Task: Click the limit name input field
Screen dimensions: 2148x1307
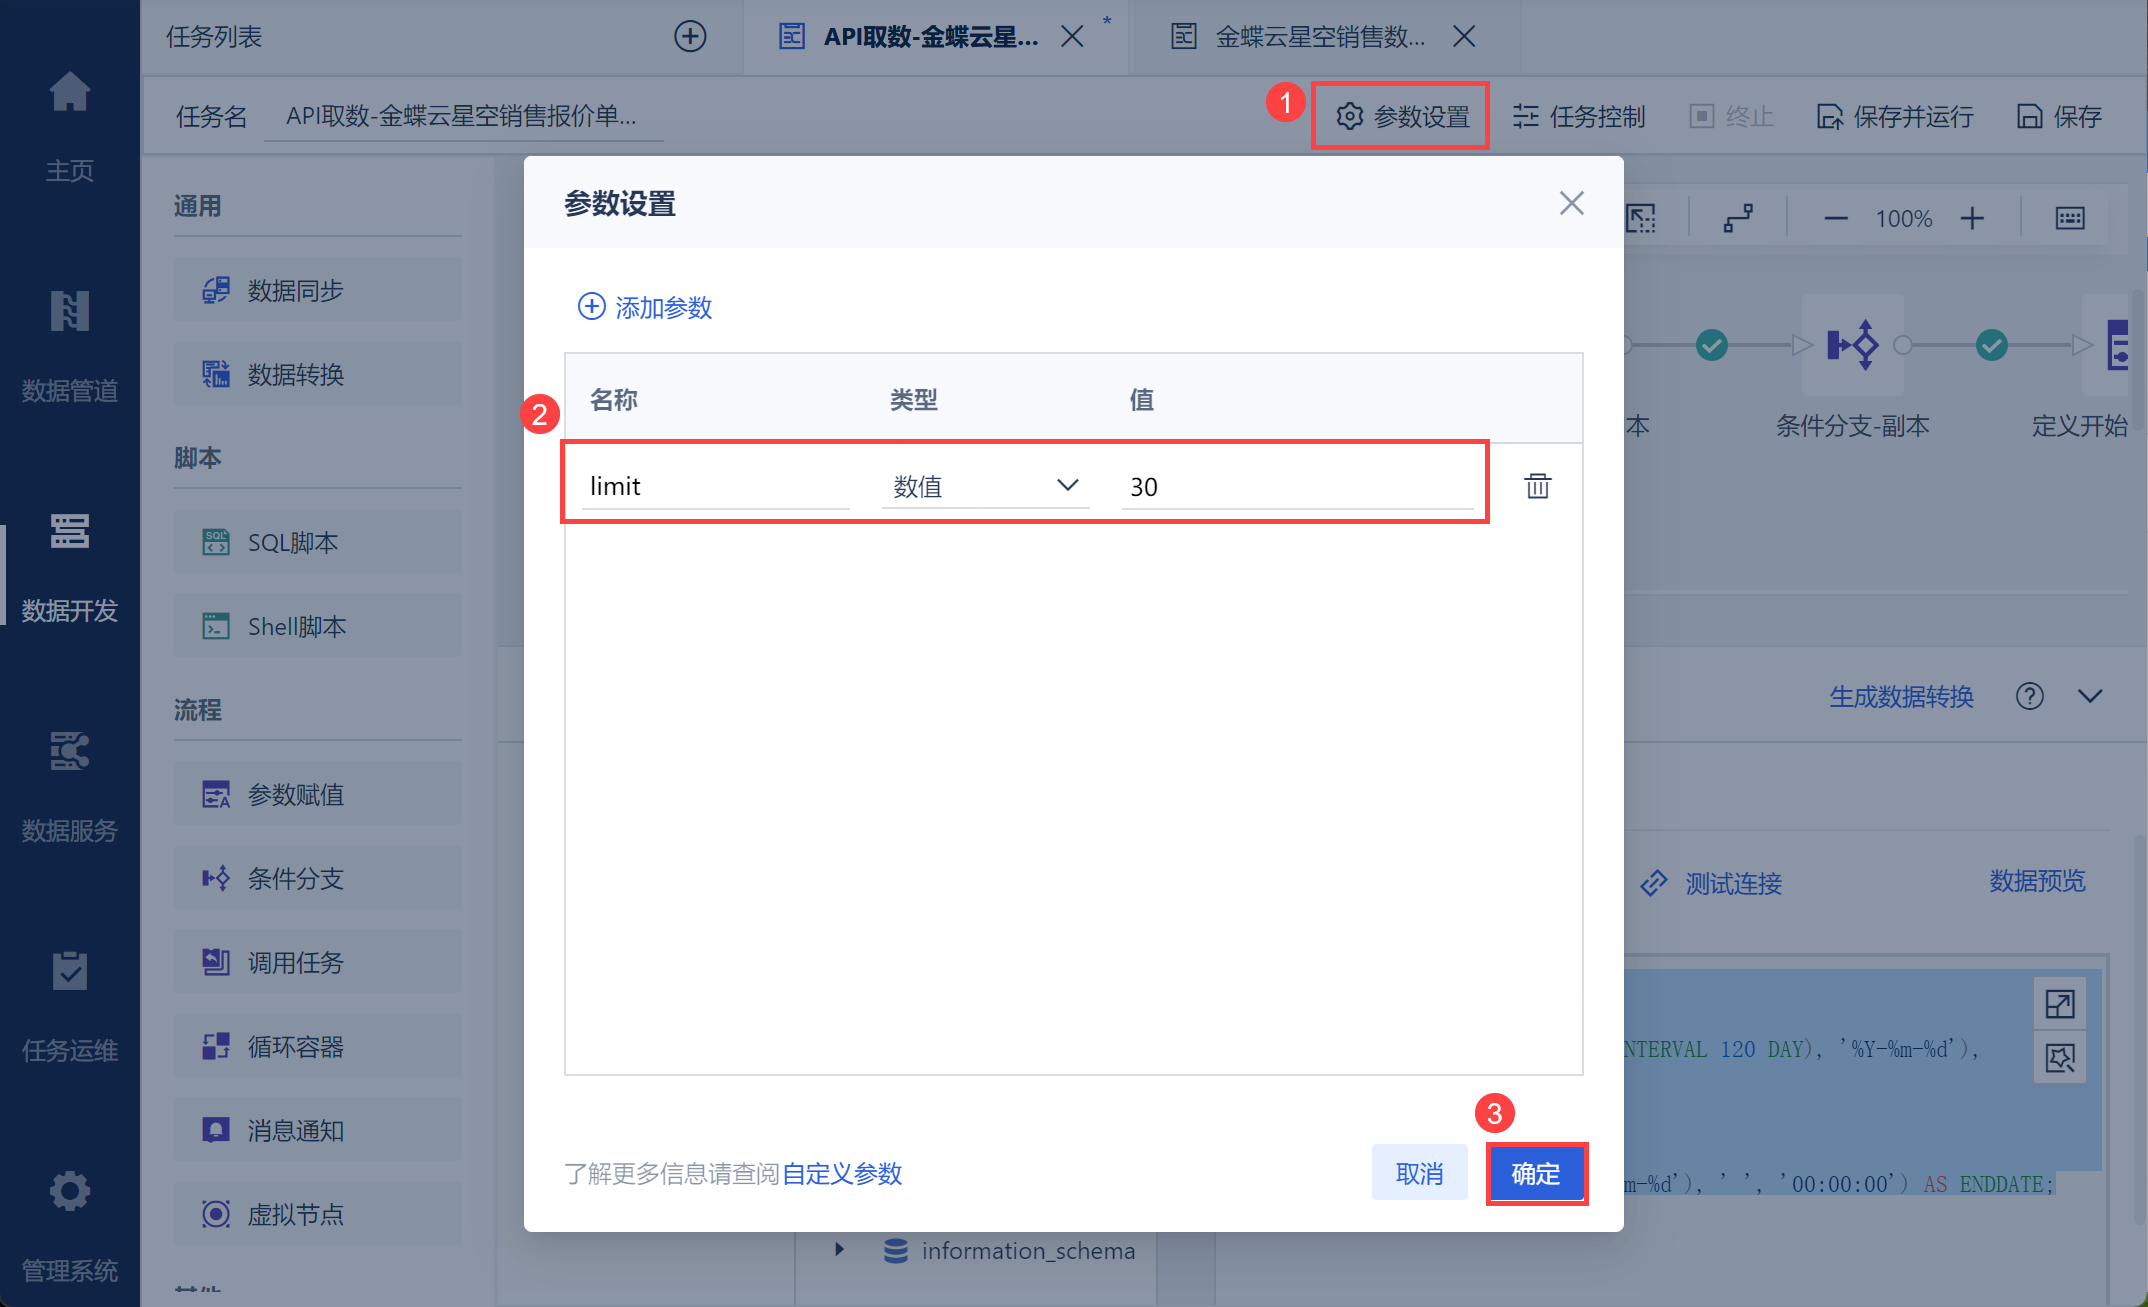Action: point(714,486)
